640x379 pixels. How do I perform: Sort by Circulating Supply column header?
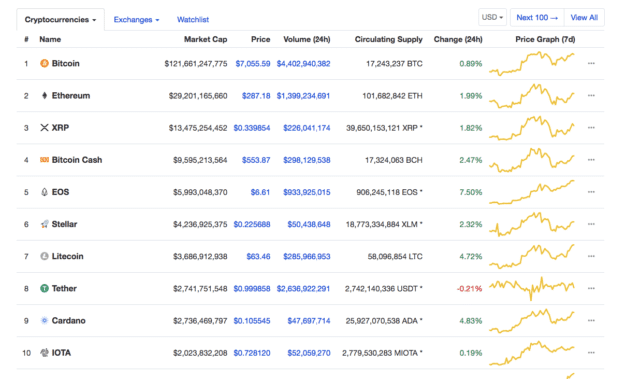pyautogui.click(x=388, y=40)
